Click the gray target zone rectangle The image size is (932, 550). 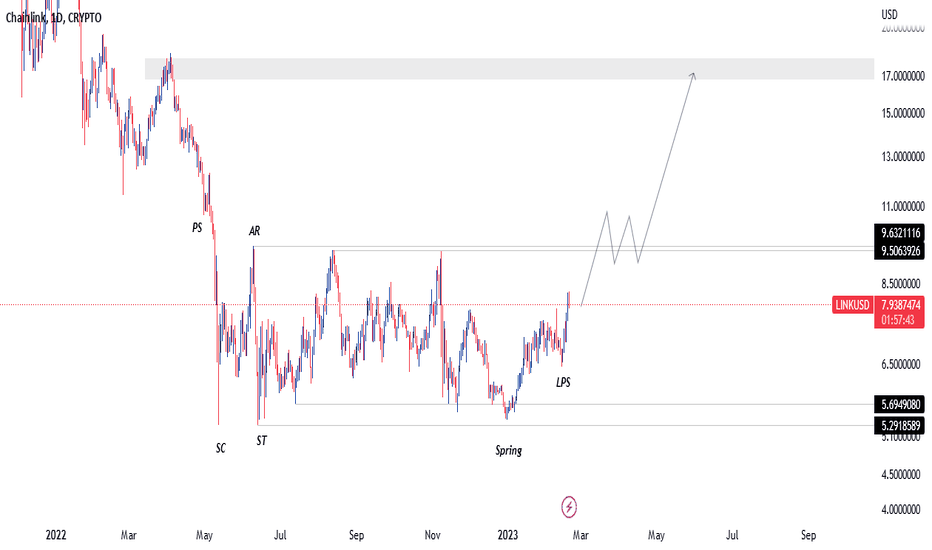[x=509, y=69]
